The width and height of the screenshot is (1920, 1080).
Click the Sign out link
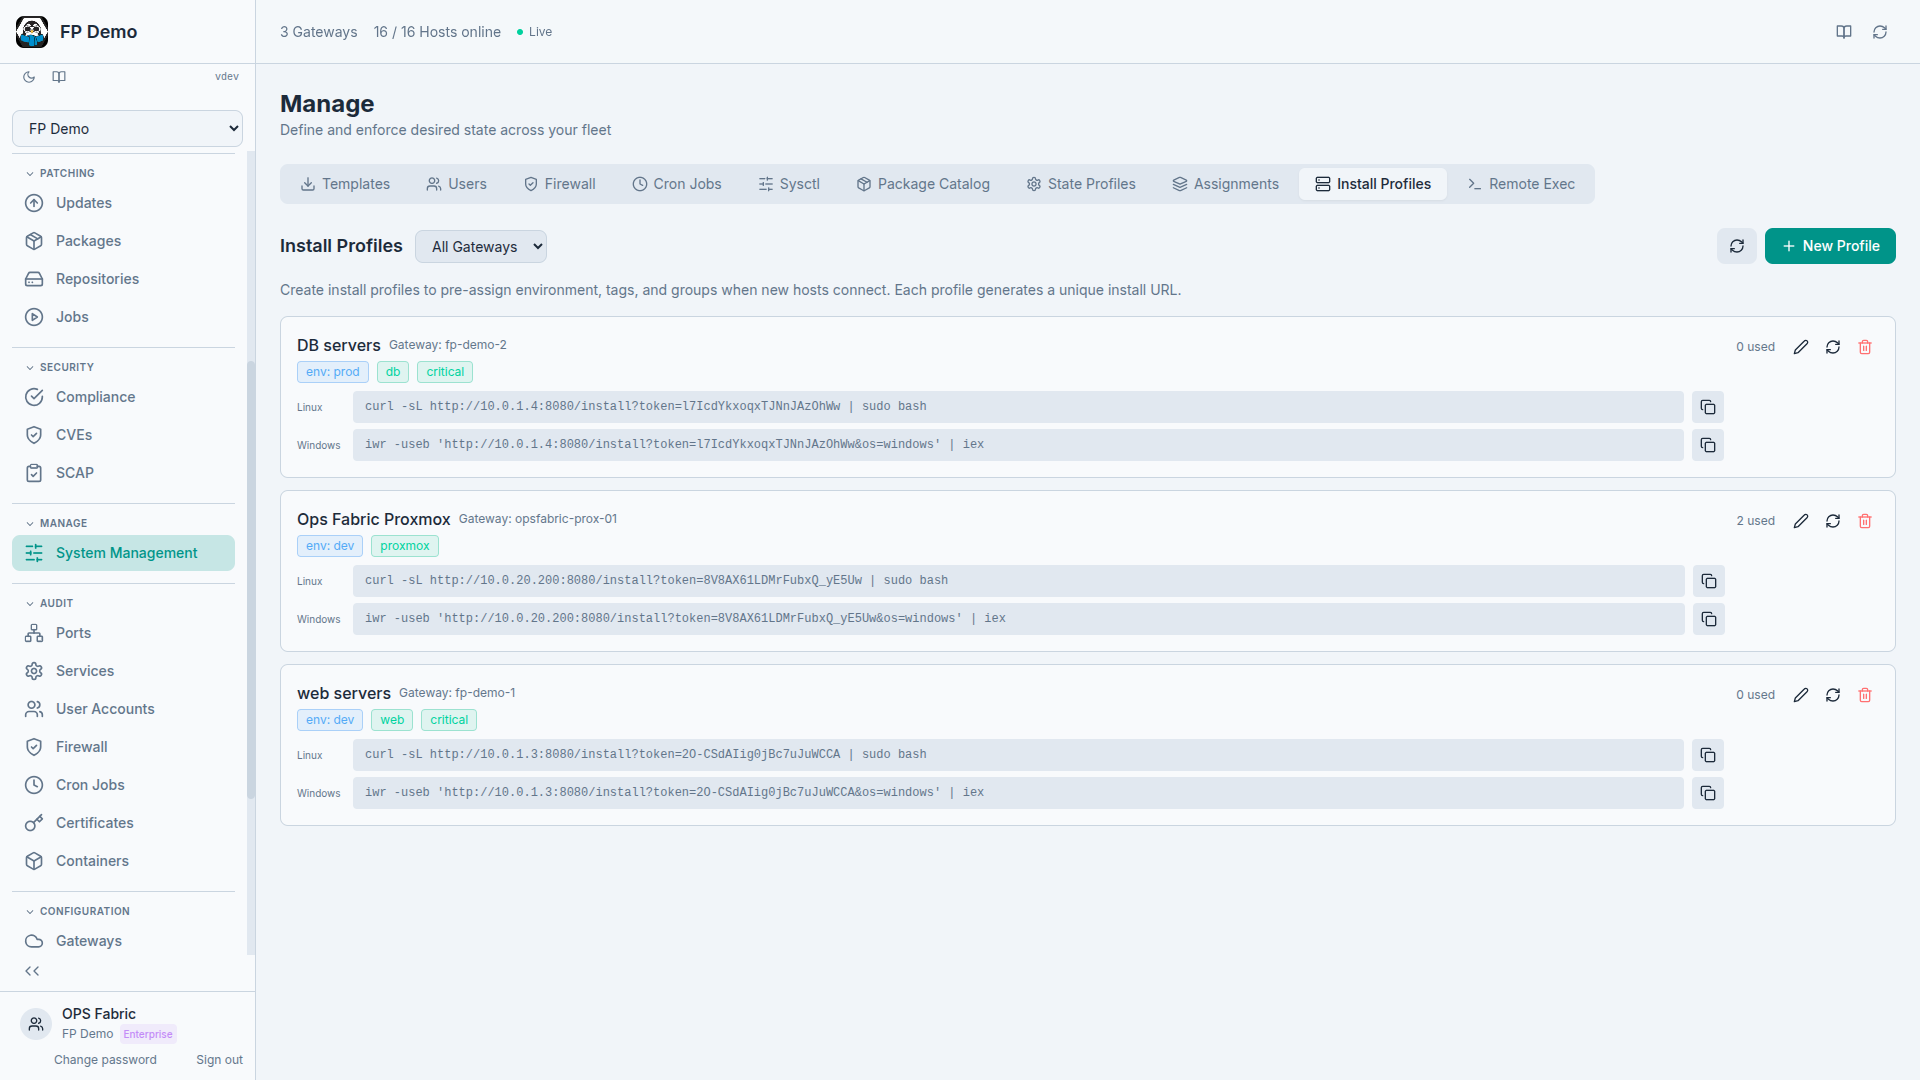pos(219,1059)
